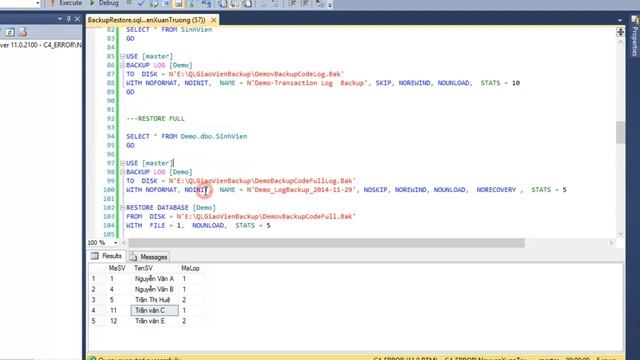Select the cell 'Trần Thị Huệ'
640x360 pixels.
[x=154, y=300]
